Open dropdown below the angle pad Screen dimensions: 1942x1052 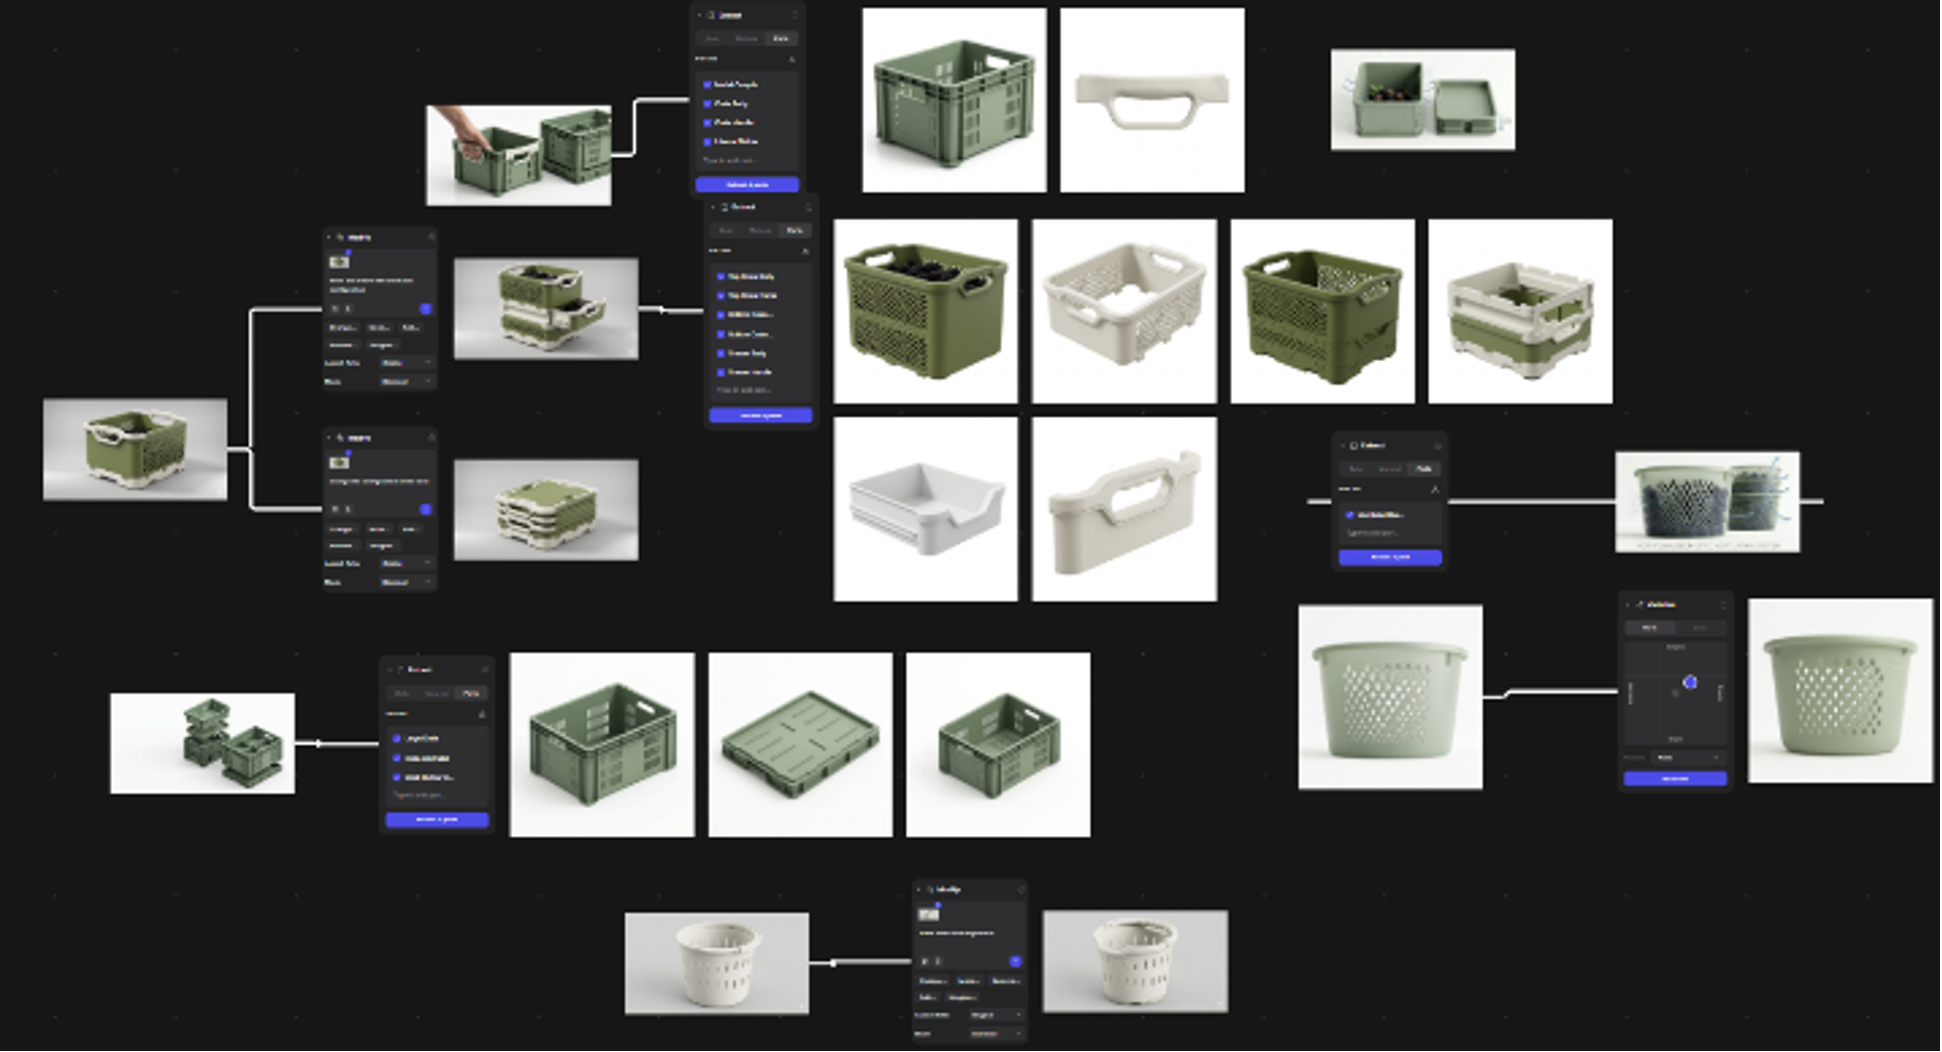(1688, 758)
